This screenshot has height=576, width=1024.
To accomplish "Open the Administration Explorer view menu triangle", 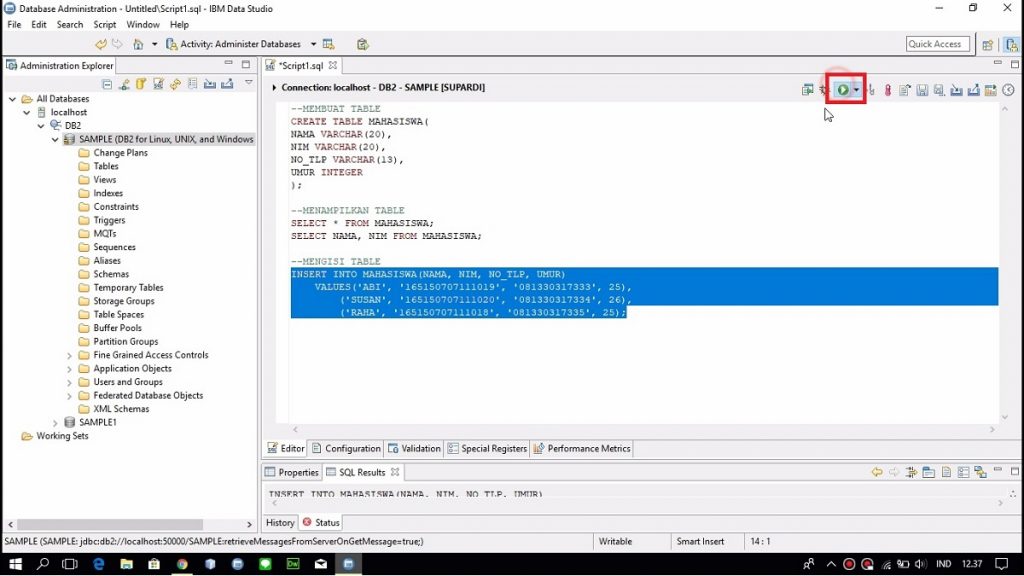I will 249,83.
